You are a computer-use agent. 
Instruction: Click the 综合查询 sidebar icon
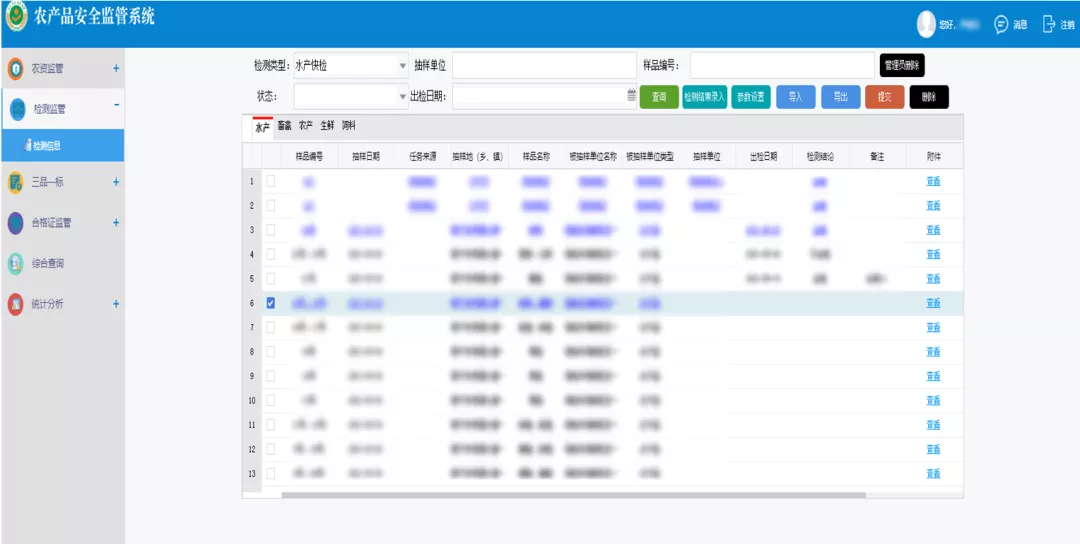click(x=16, y=263)
